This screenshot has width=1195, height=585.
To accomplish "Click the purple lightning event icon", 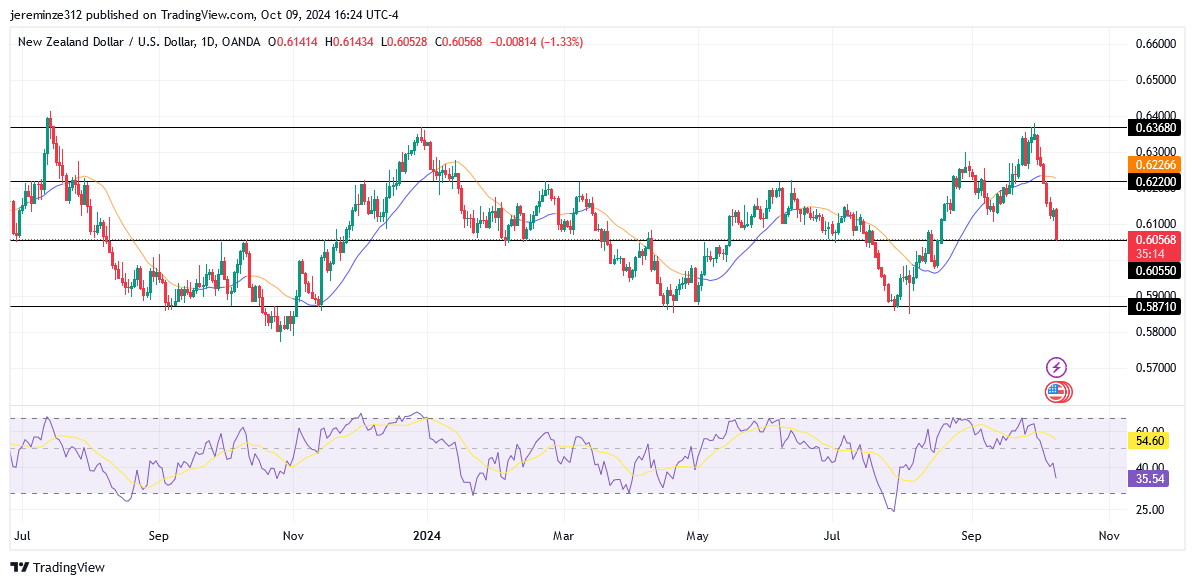I will pos(1056,368).
